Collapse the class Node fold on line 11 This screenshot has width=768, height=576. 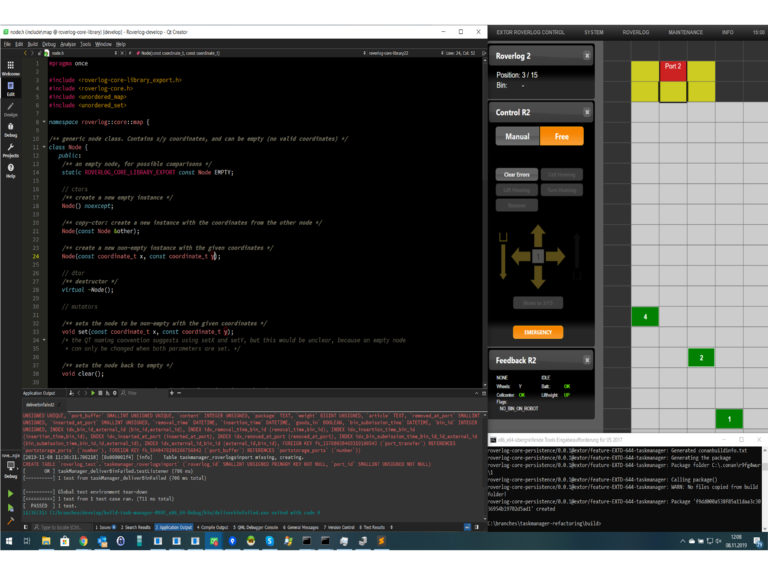coord(44,147)
